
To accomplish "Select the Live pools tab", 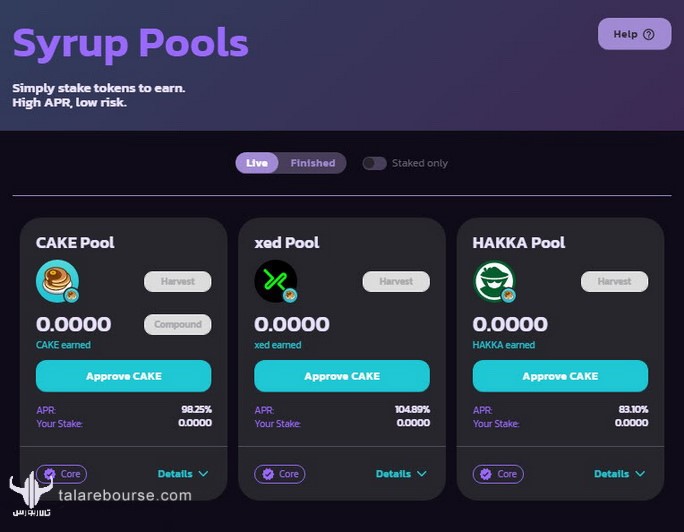I will pyautogui.click(x=256, y=163).
